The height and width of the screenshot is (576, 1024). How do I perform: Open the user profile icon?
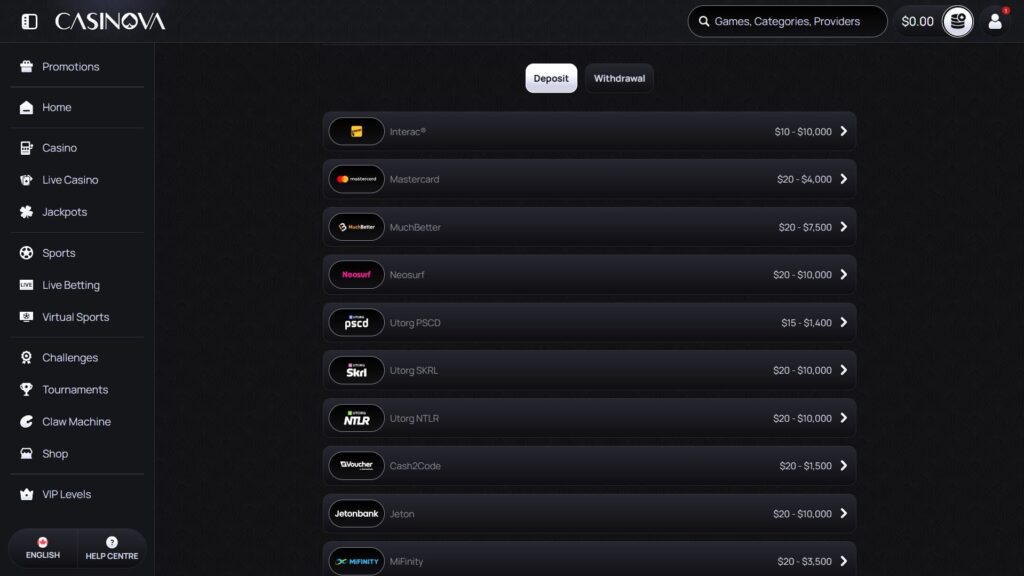pyautogui.click(x=995, y=22)
